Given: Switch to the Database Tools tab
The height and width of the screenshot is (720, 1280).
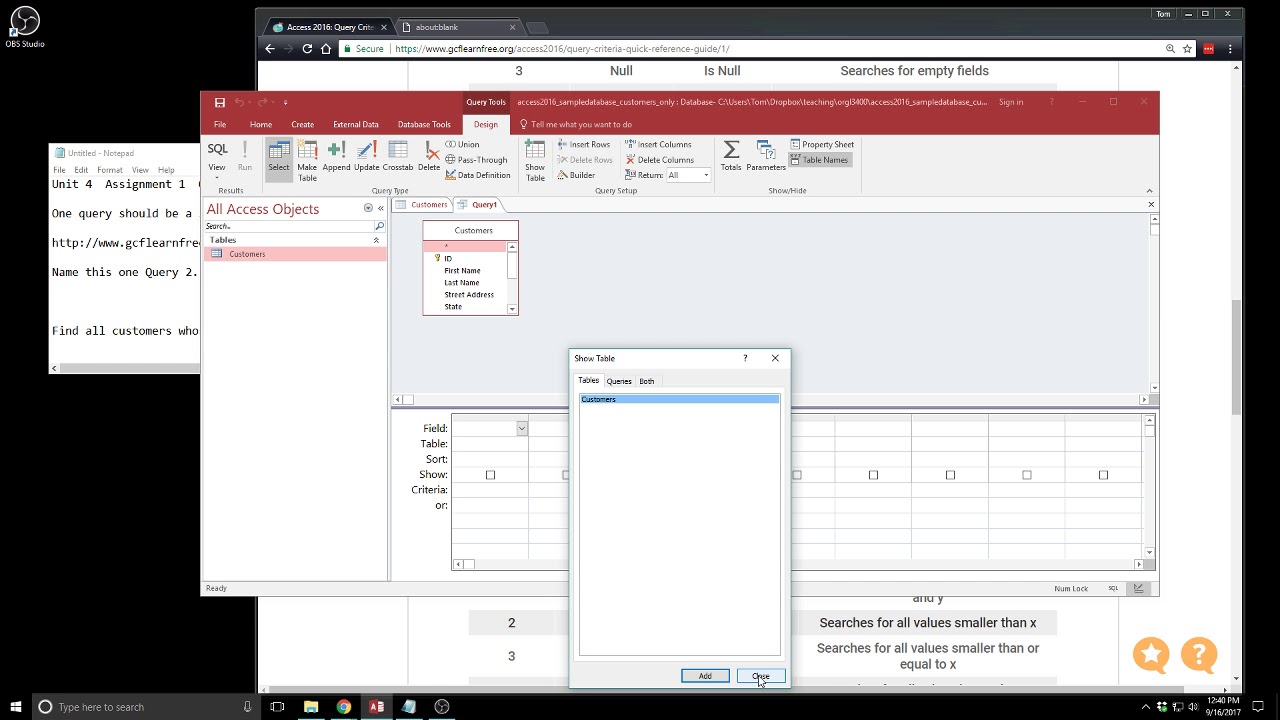Looking at the screenshot, I should click(x=424, y=125).
